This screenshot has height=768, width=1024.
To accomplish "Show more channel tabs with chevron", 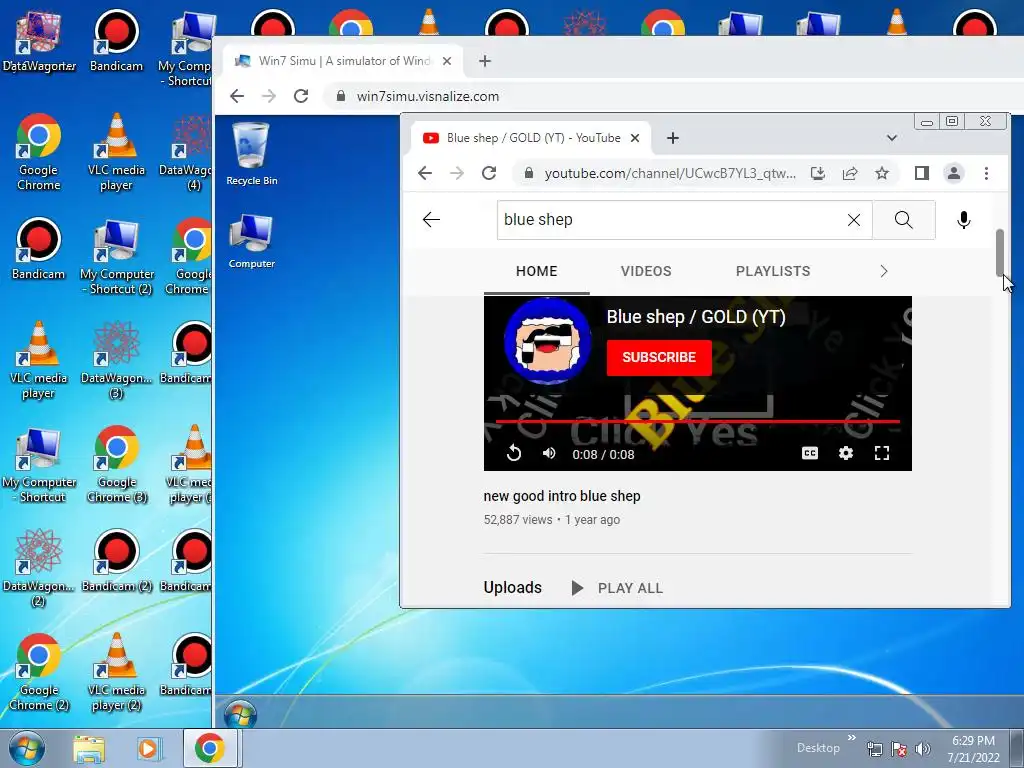I will 884,271.
